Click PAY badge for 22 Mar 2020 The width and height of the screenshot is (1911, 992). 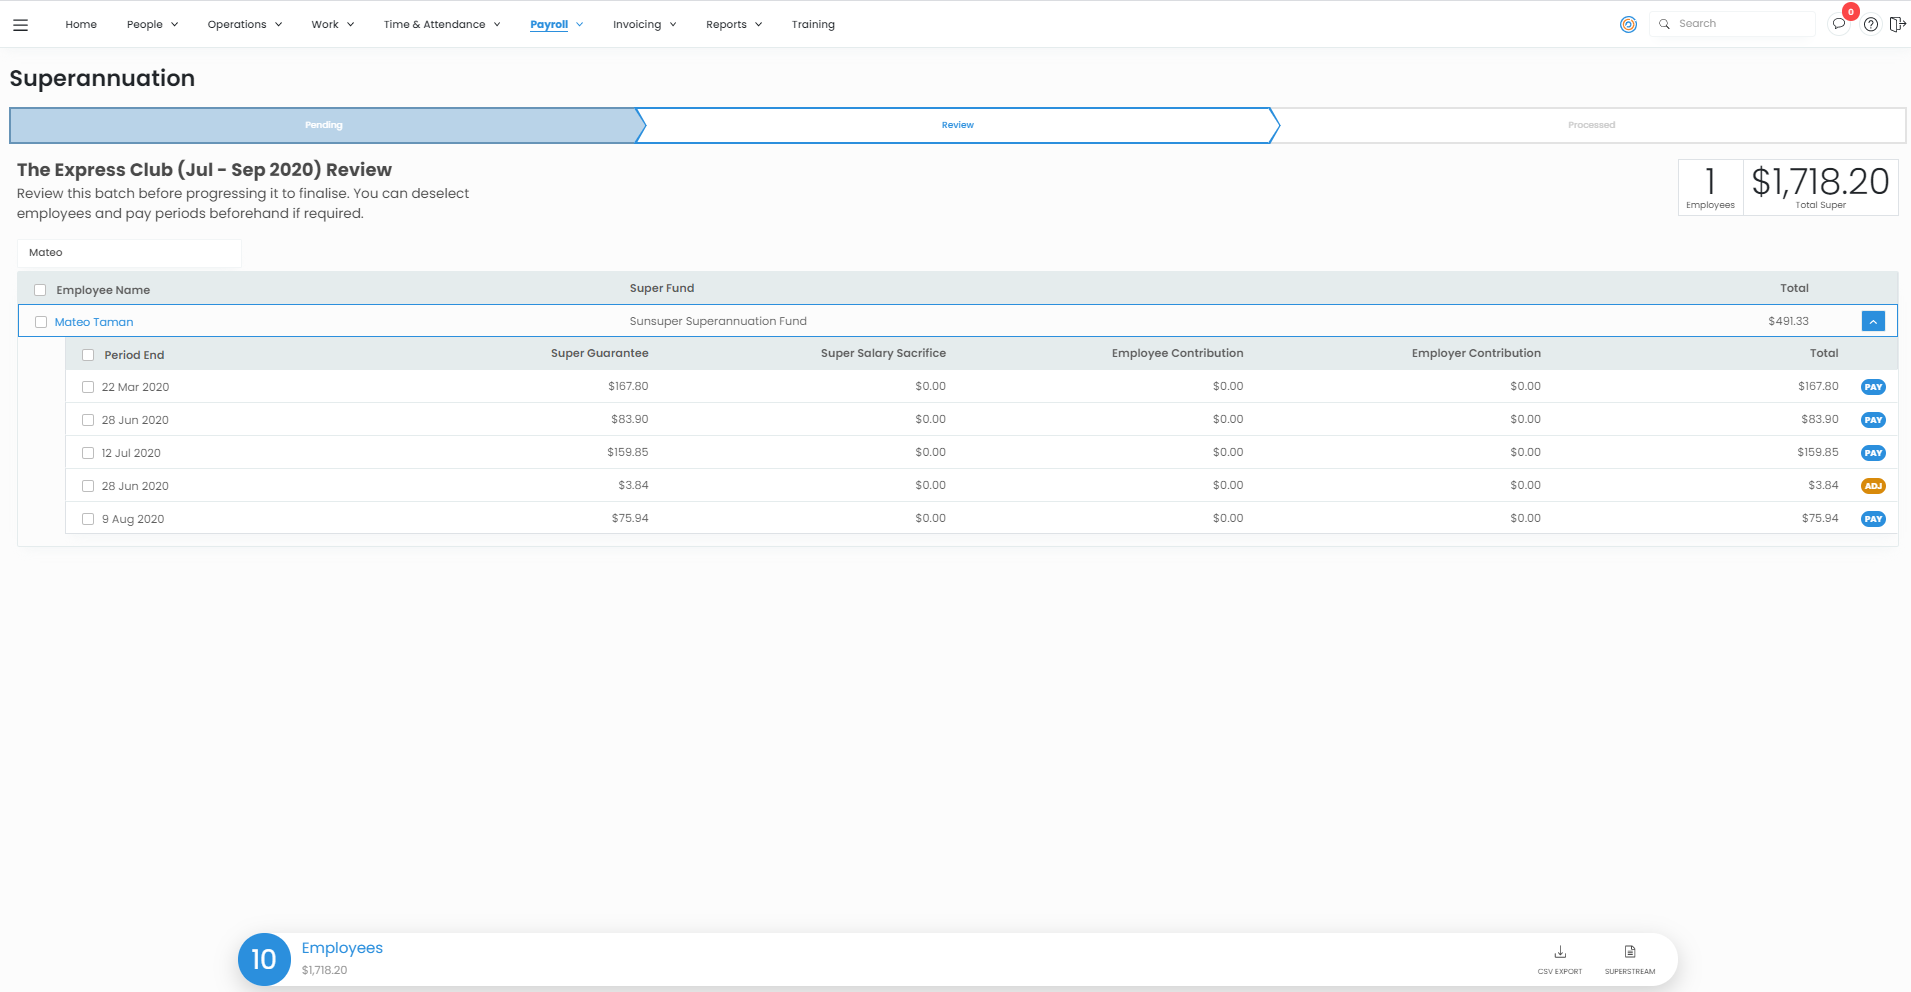point(1872,387)
